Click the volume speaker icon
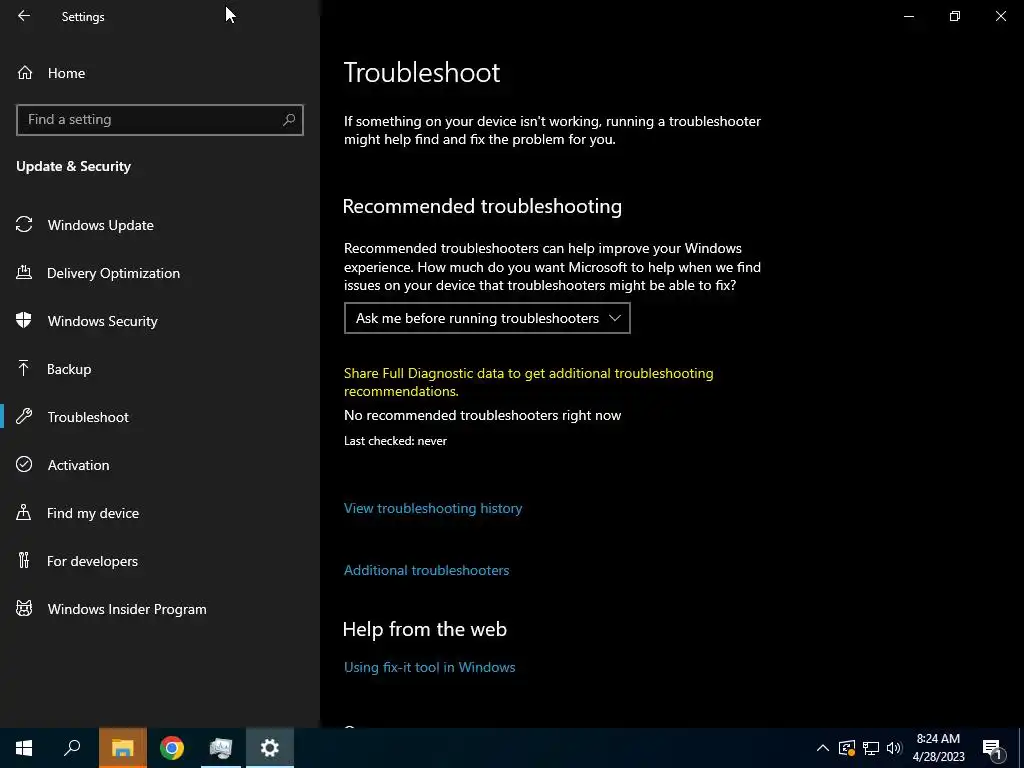The height and width of the screenshot is (768, 1024). click(x=894, y=748)
